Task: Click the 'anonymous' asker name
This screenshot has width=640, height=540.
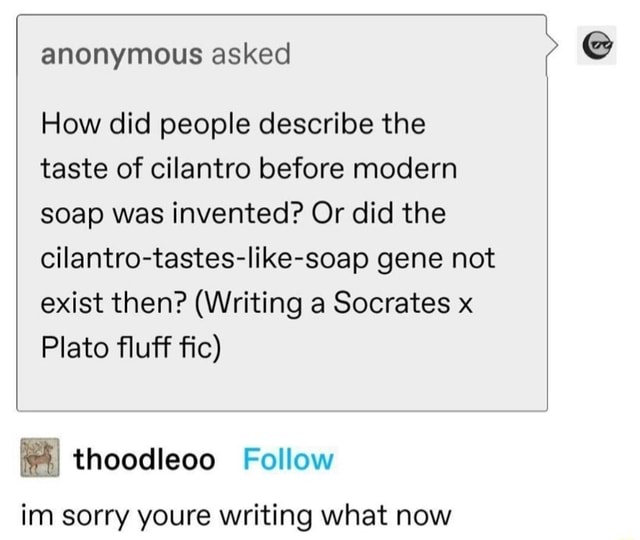Action: [x=121, y=53]
